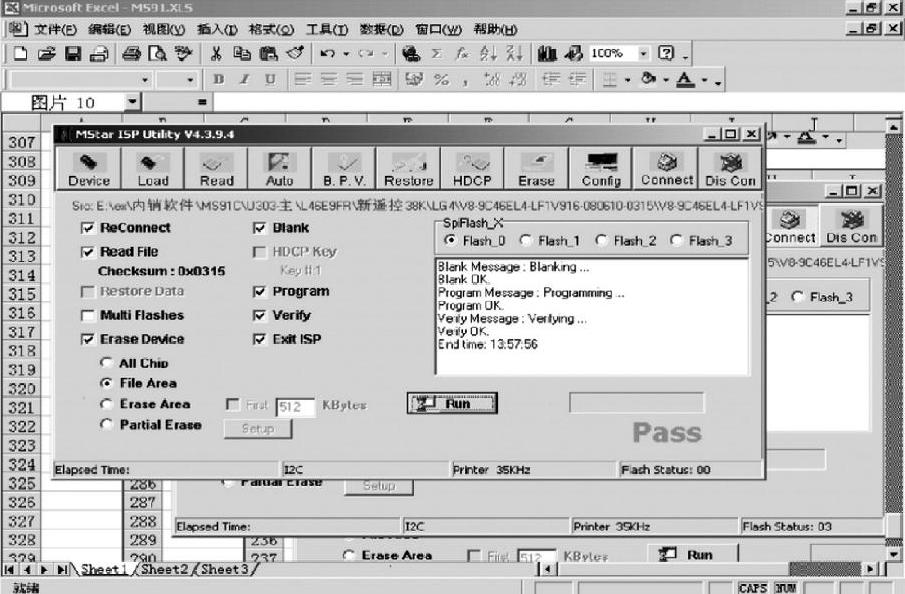The height and width of the screenshot is (594, 905).
Task: Click the AutoSum sigma icon
Action: (437, 54)
